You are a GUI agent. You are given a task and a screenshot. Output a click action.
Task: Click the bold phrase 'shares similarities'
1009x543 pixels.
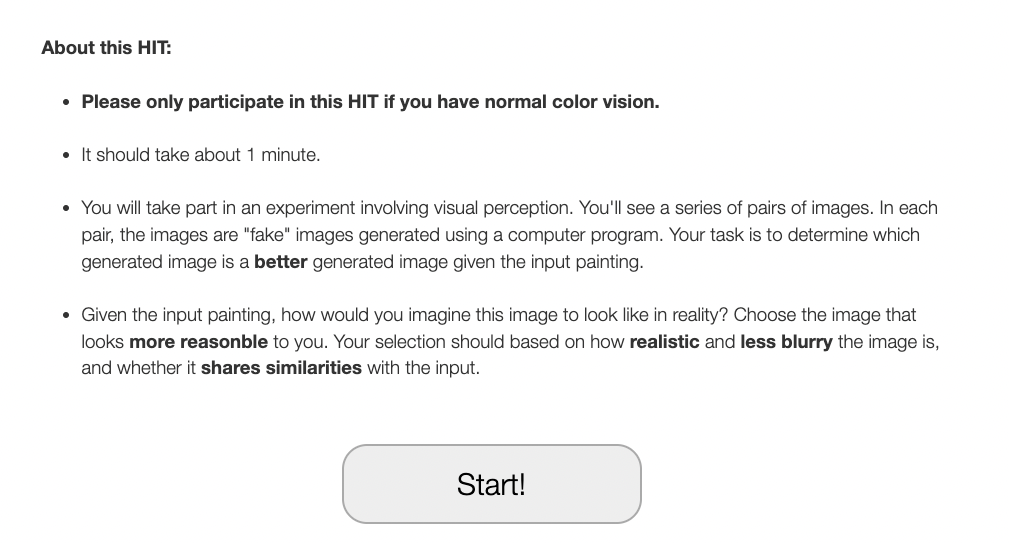click(x=281, y=368)
